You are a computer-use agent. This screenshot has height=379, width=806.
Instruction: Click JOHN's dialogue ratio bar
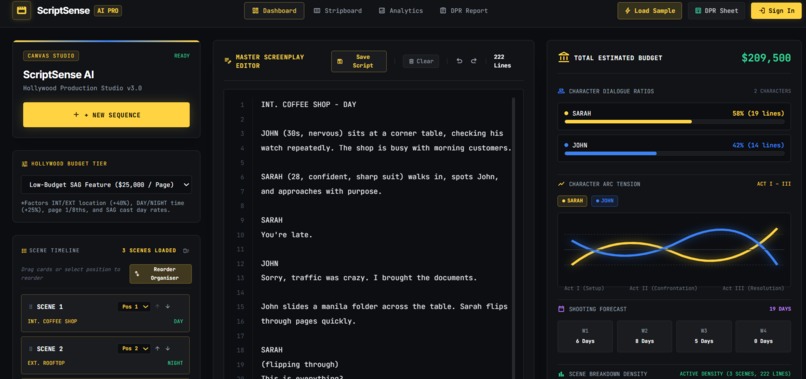point(674,153)
